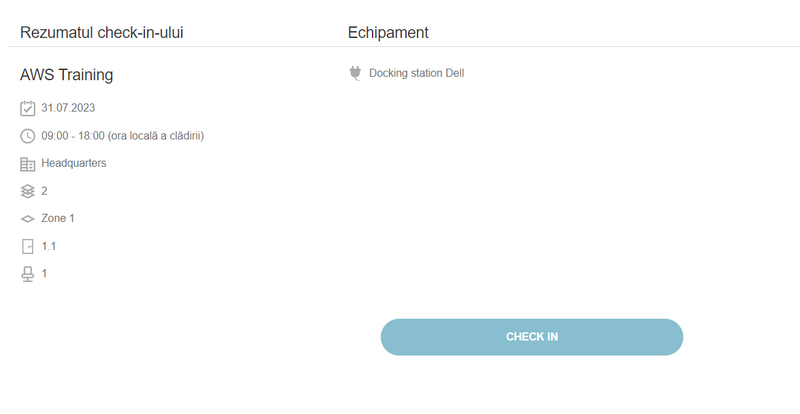Click the Rezumatul check-in-ului heading

coord(101,33)
